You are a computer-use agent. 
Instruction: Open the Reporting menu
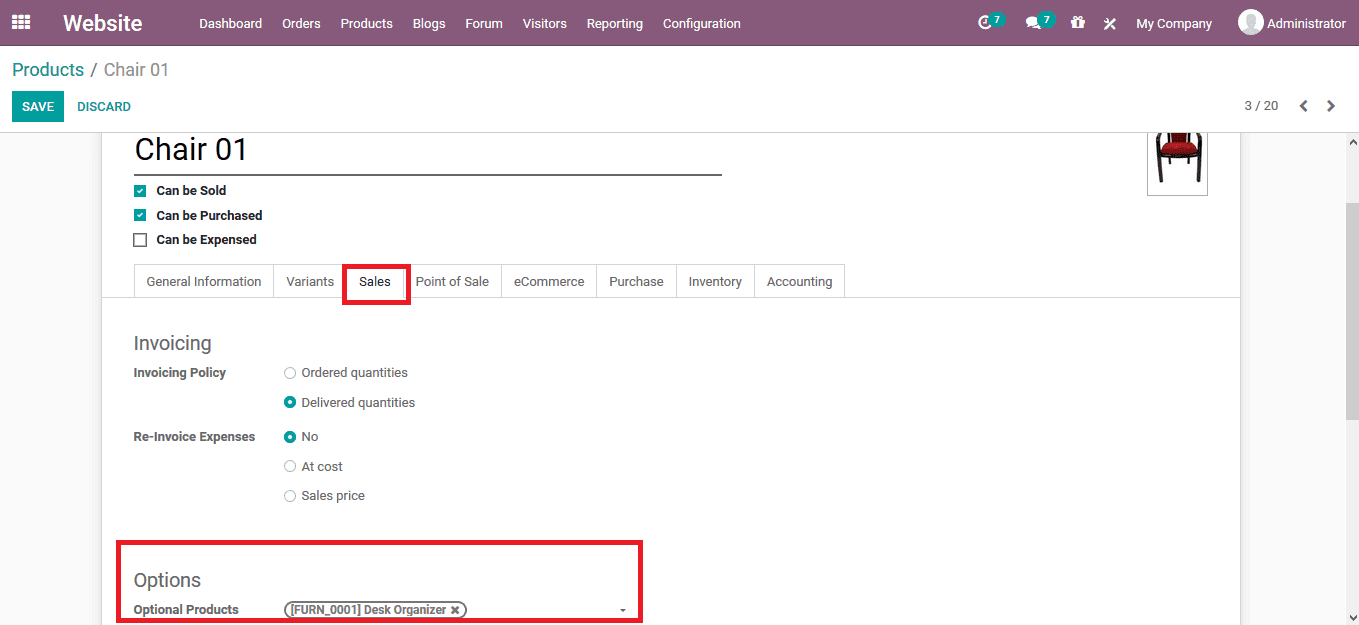615,23
